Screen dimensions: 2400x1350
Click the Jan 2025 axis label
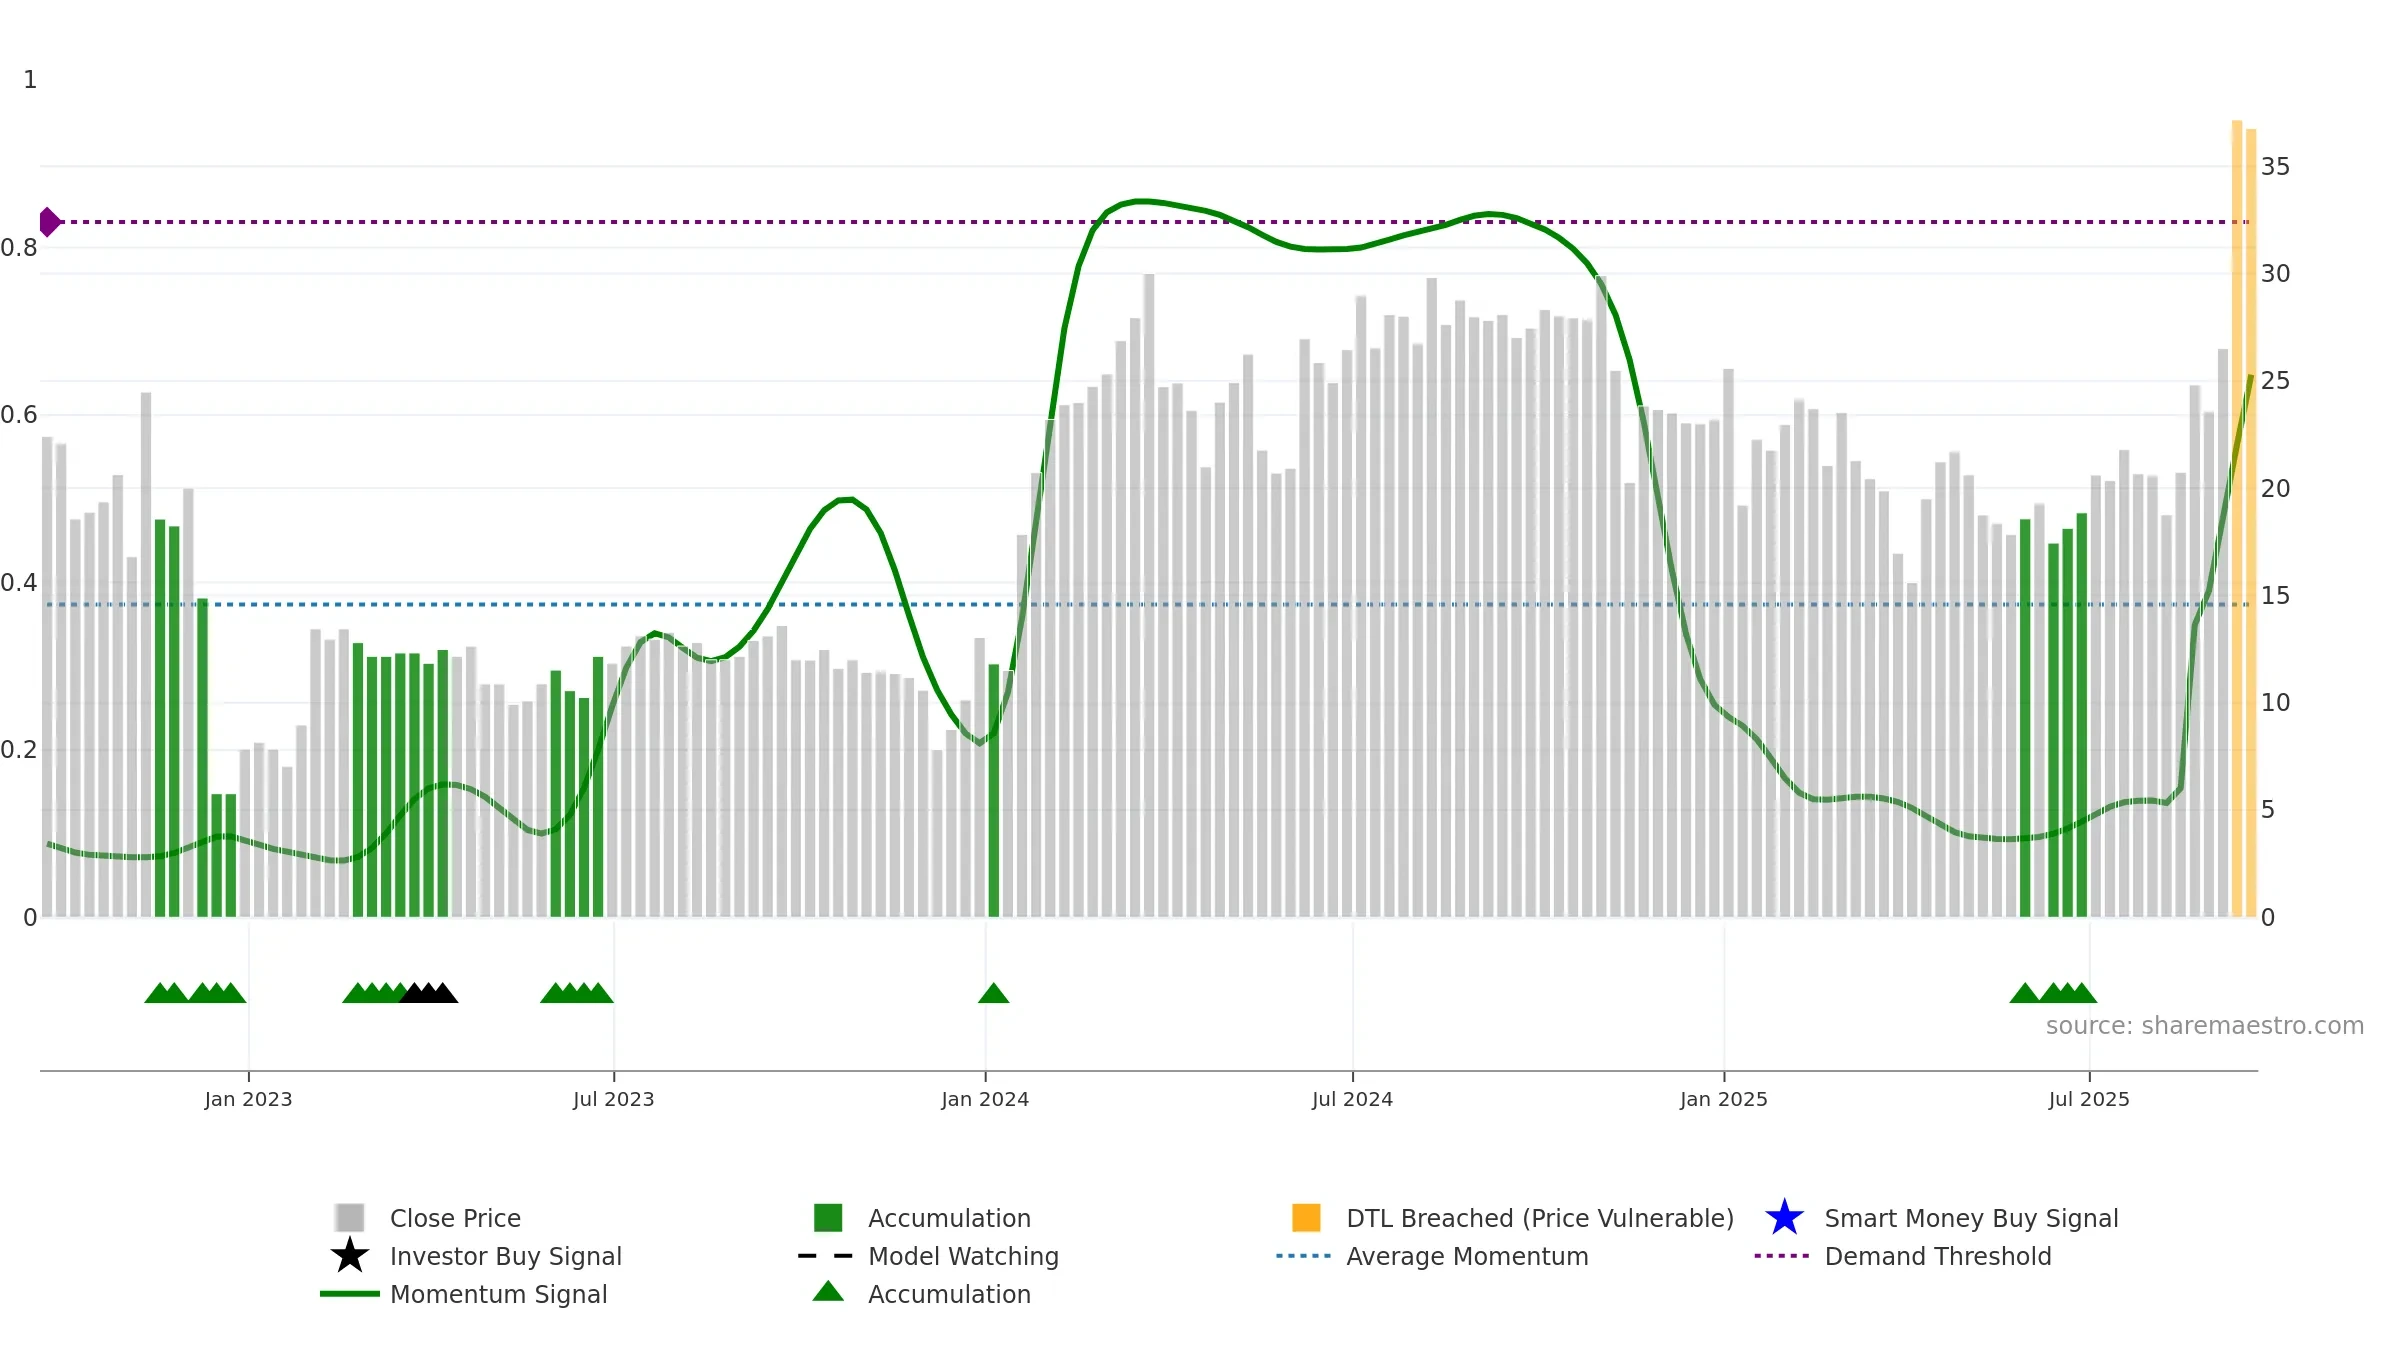click(1724, 1099)
